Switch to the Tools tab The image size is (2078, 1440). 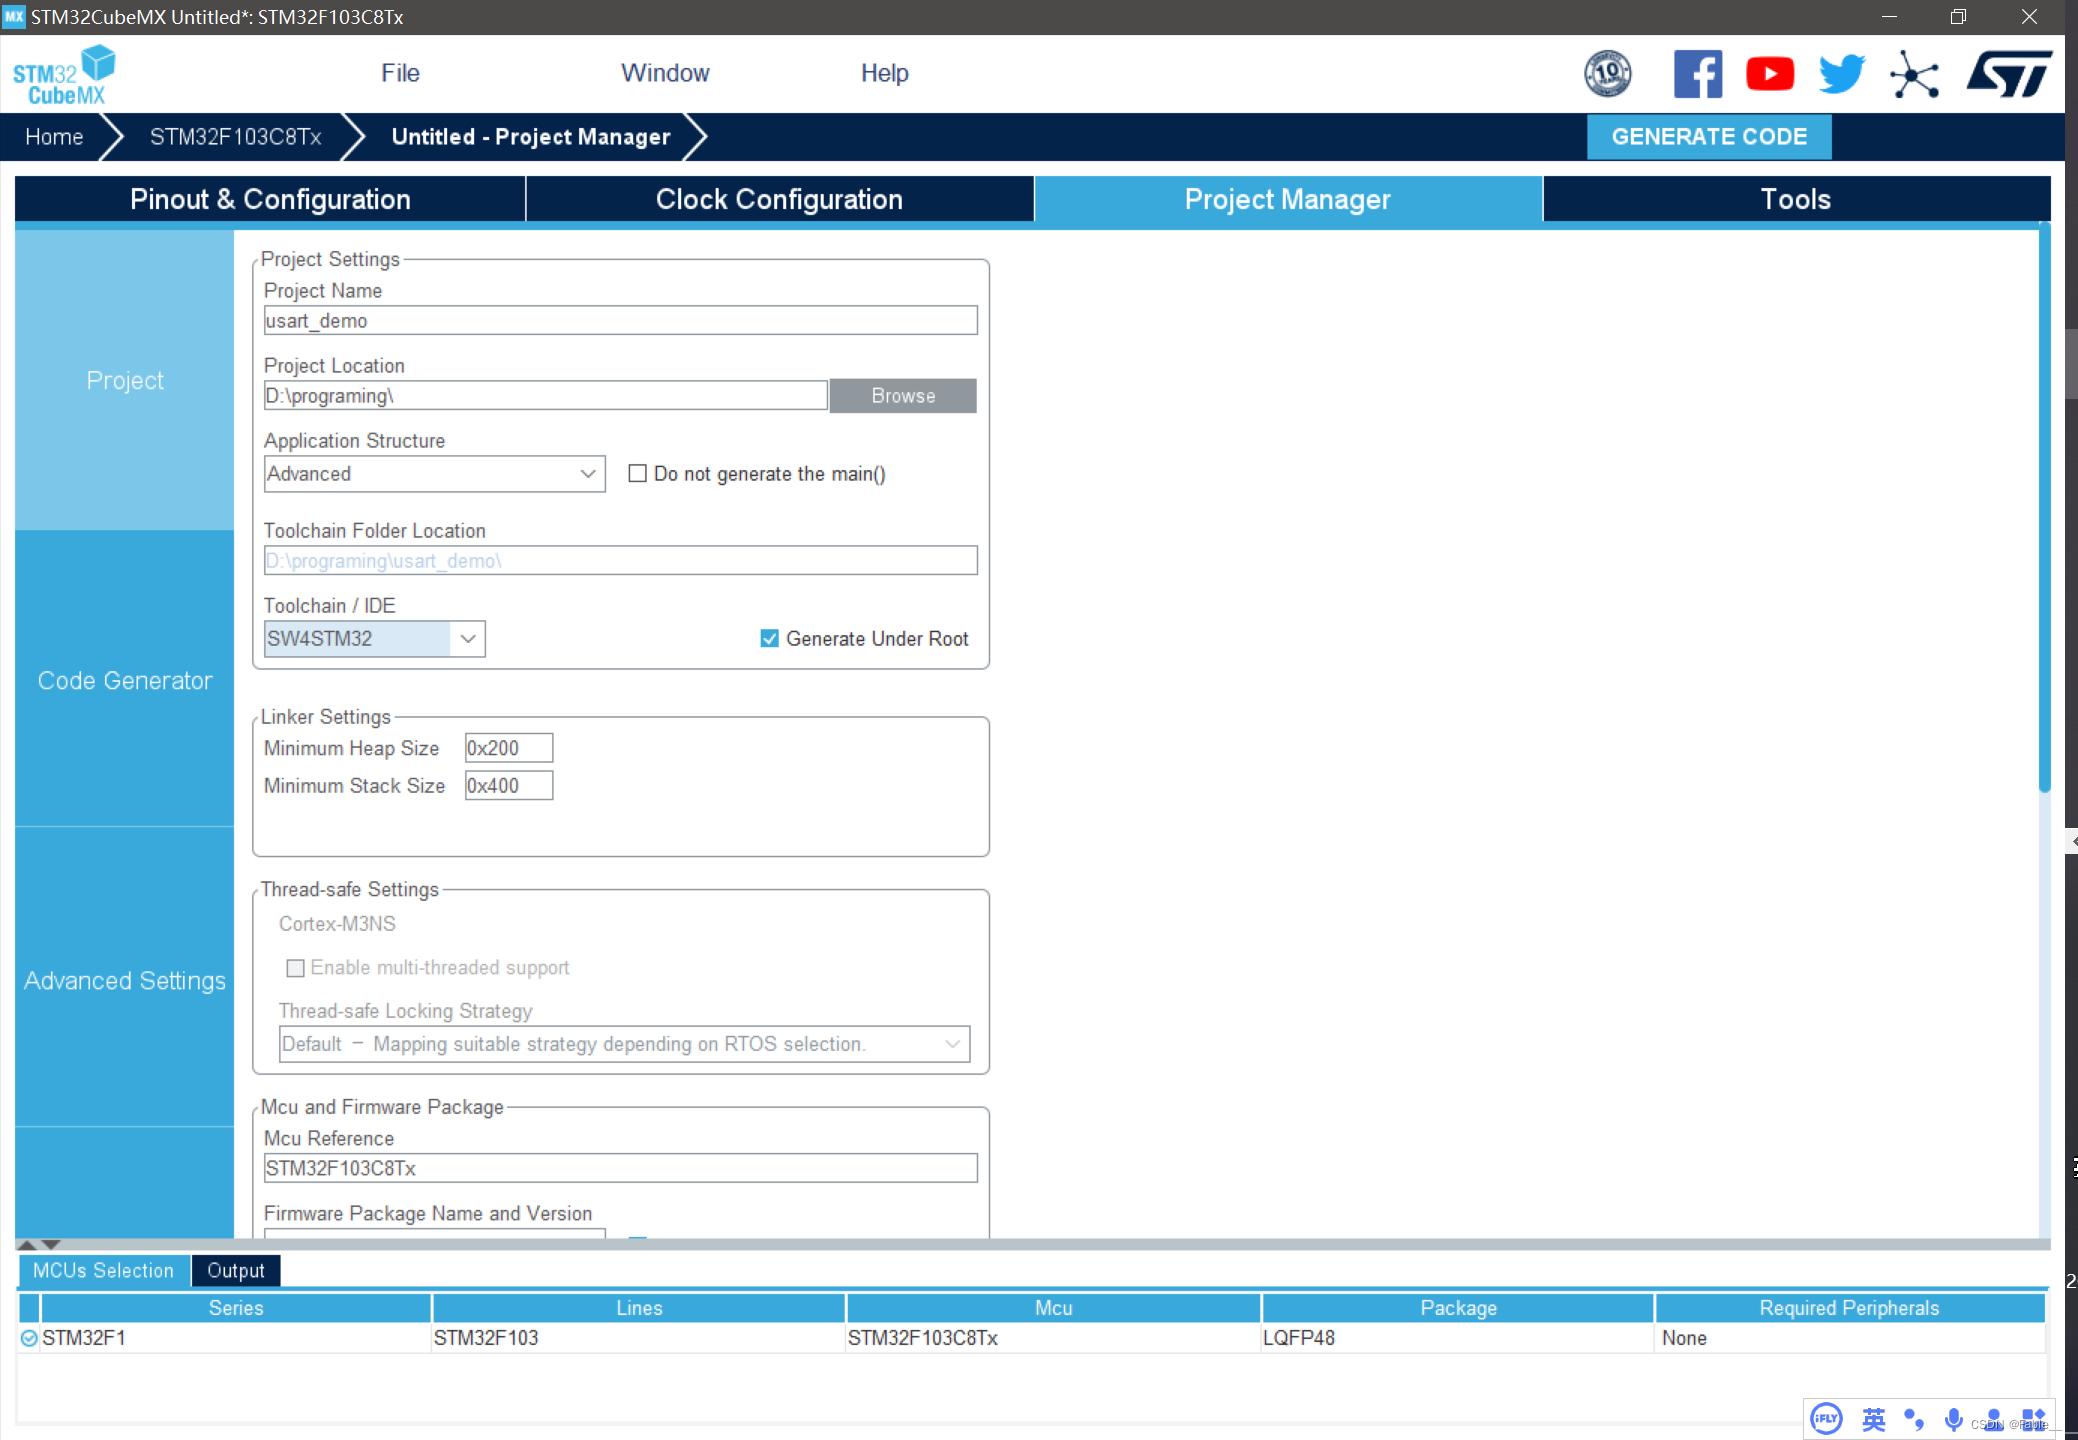(1796, 199)
